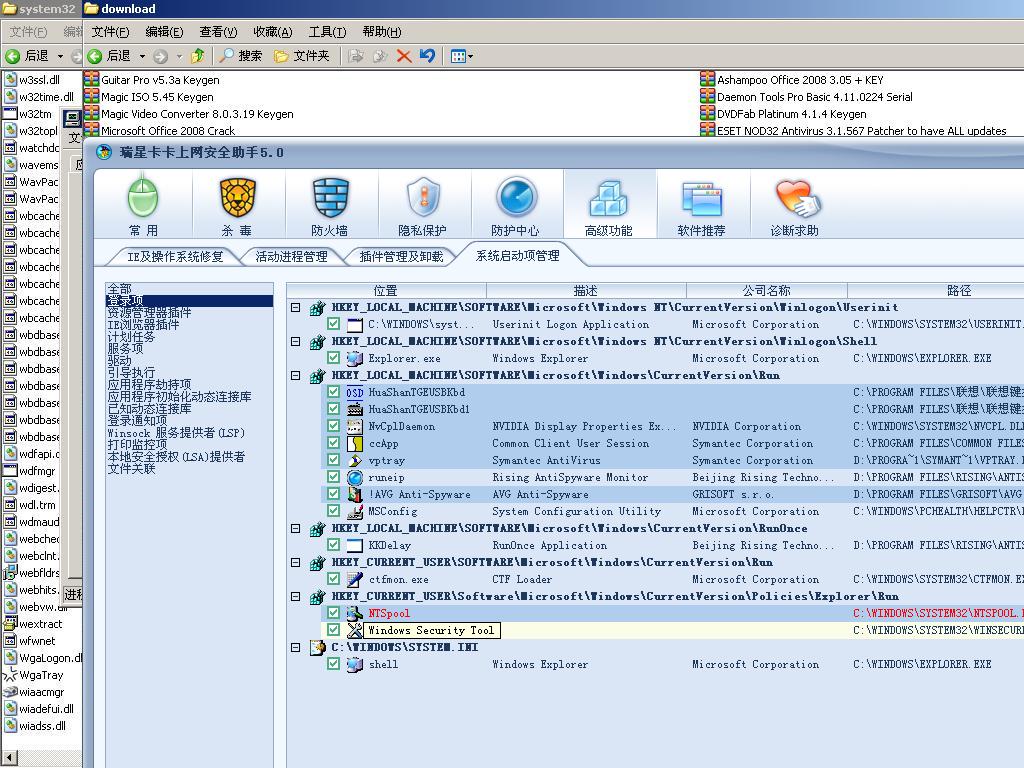Click the Folders (文件夹) toolbar button in download window
This screenshot has height=768, width=1024.
(x=302, y=56)
